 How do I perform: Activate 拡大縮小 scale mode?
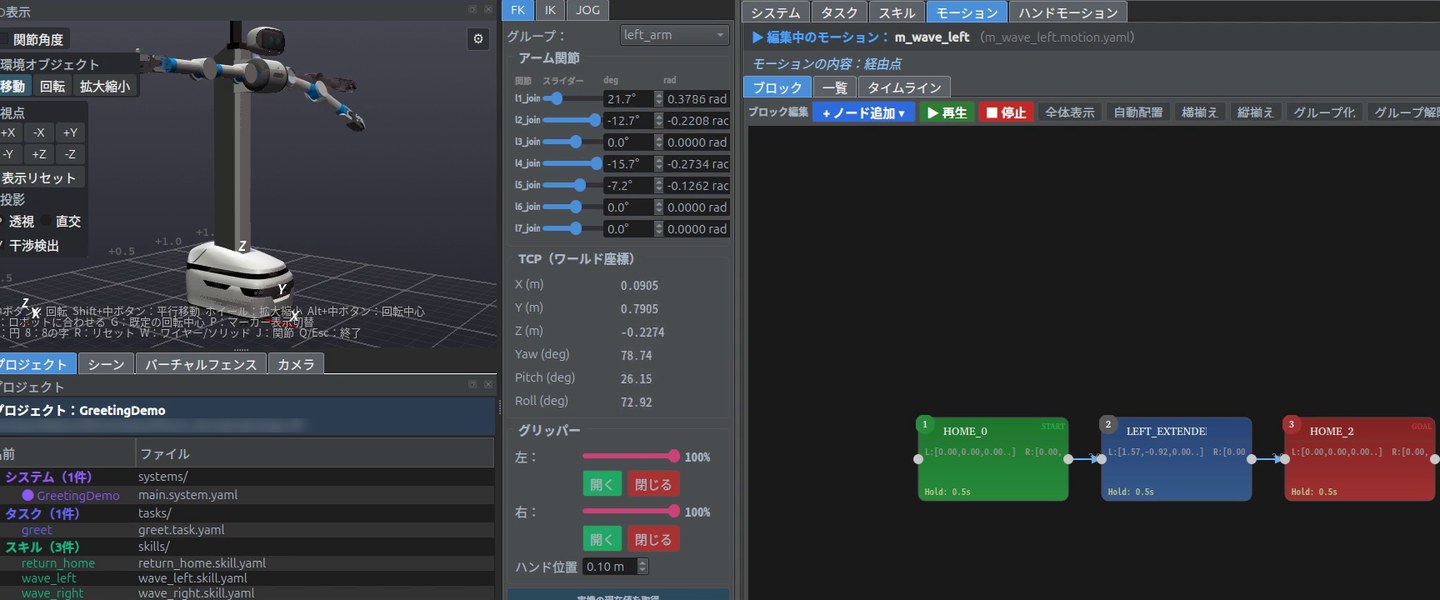(105, 86)
